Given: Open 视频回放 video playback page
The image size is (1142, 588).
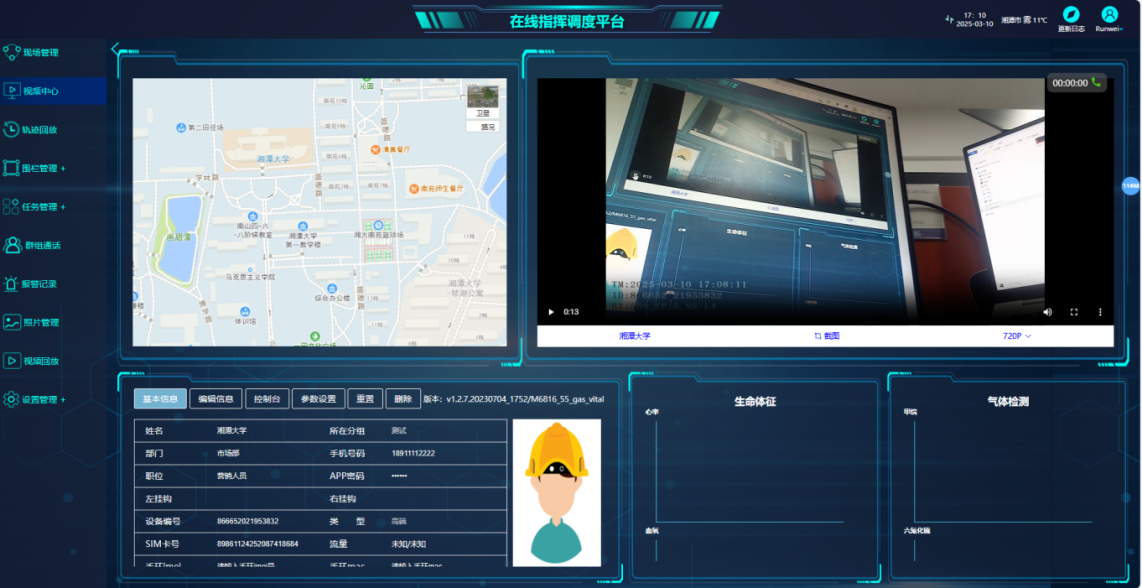Looking at the screenshot, I should (41, 361).
